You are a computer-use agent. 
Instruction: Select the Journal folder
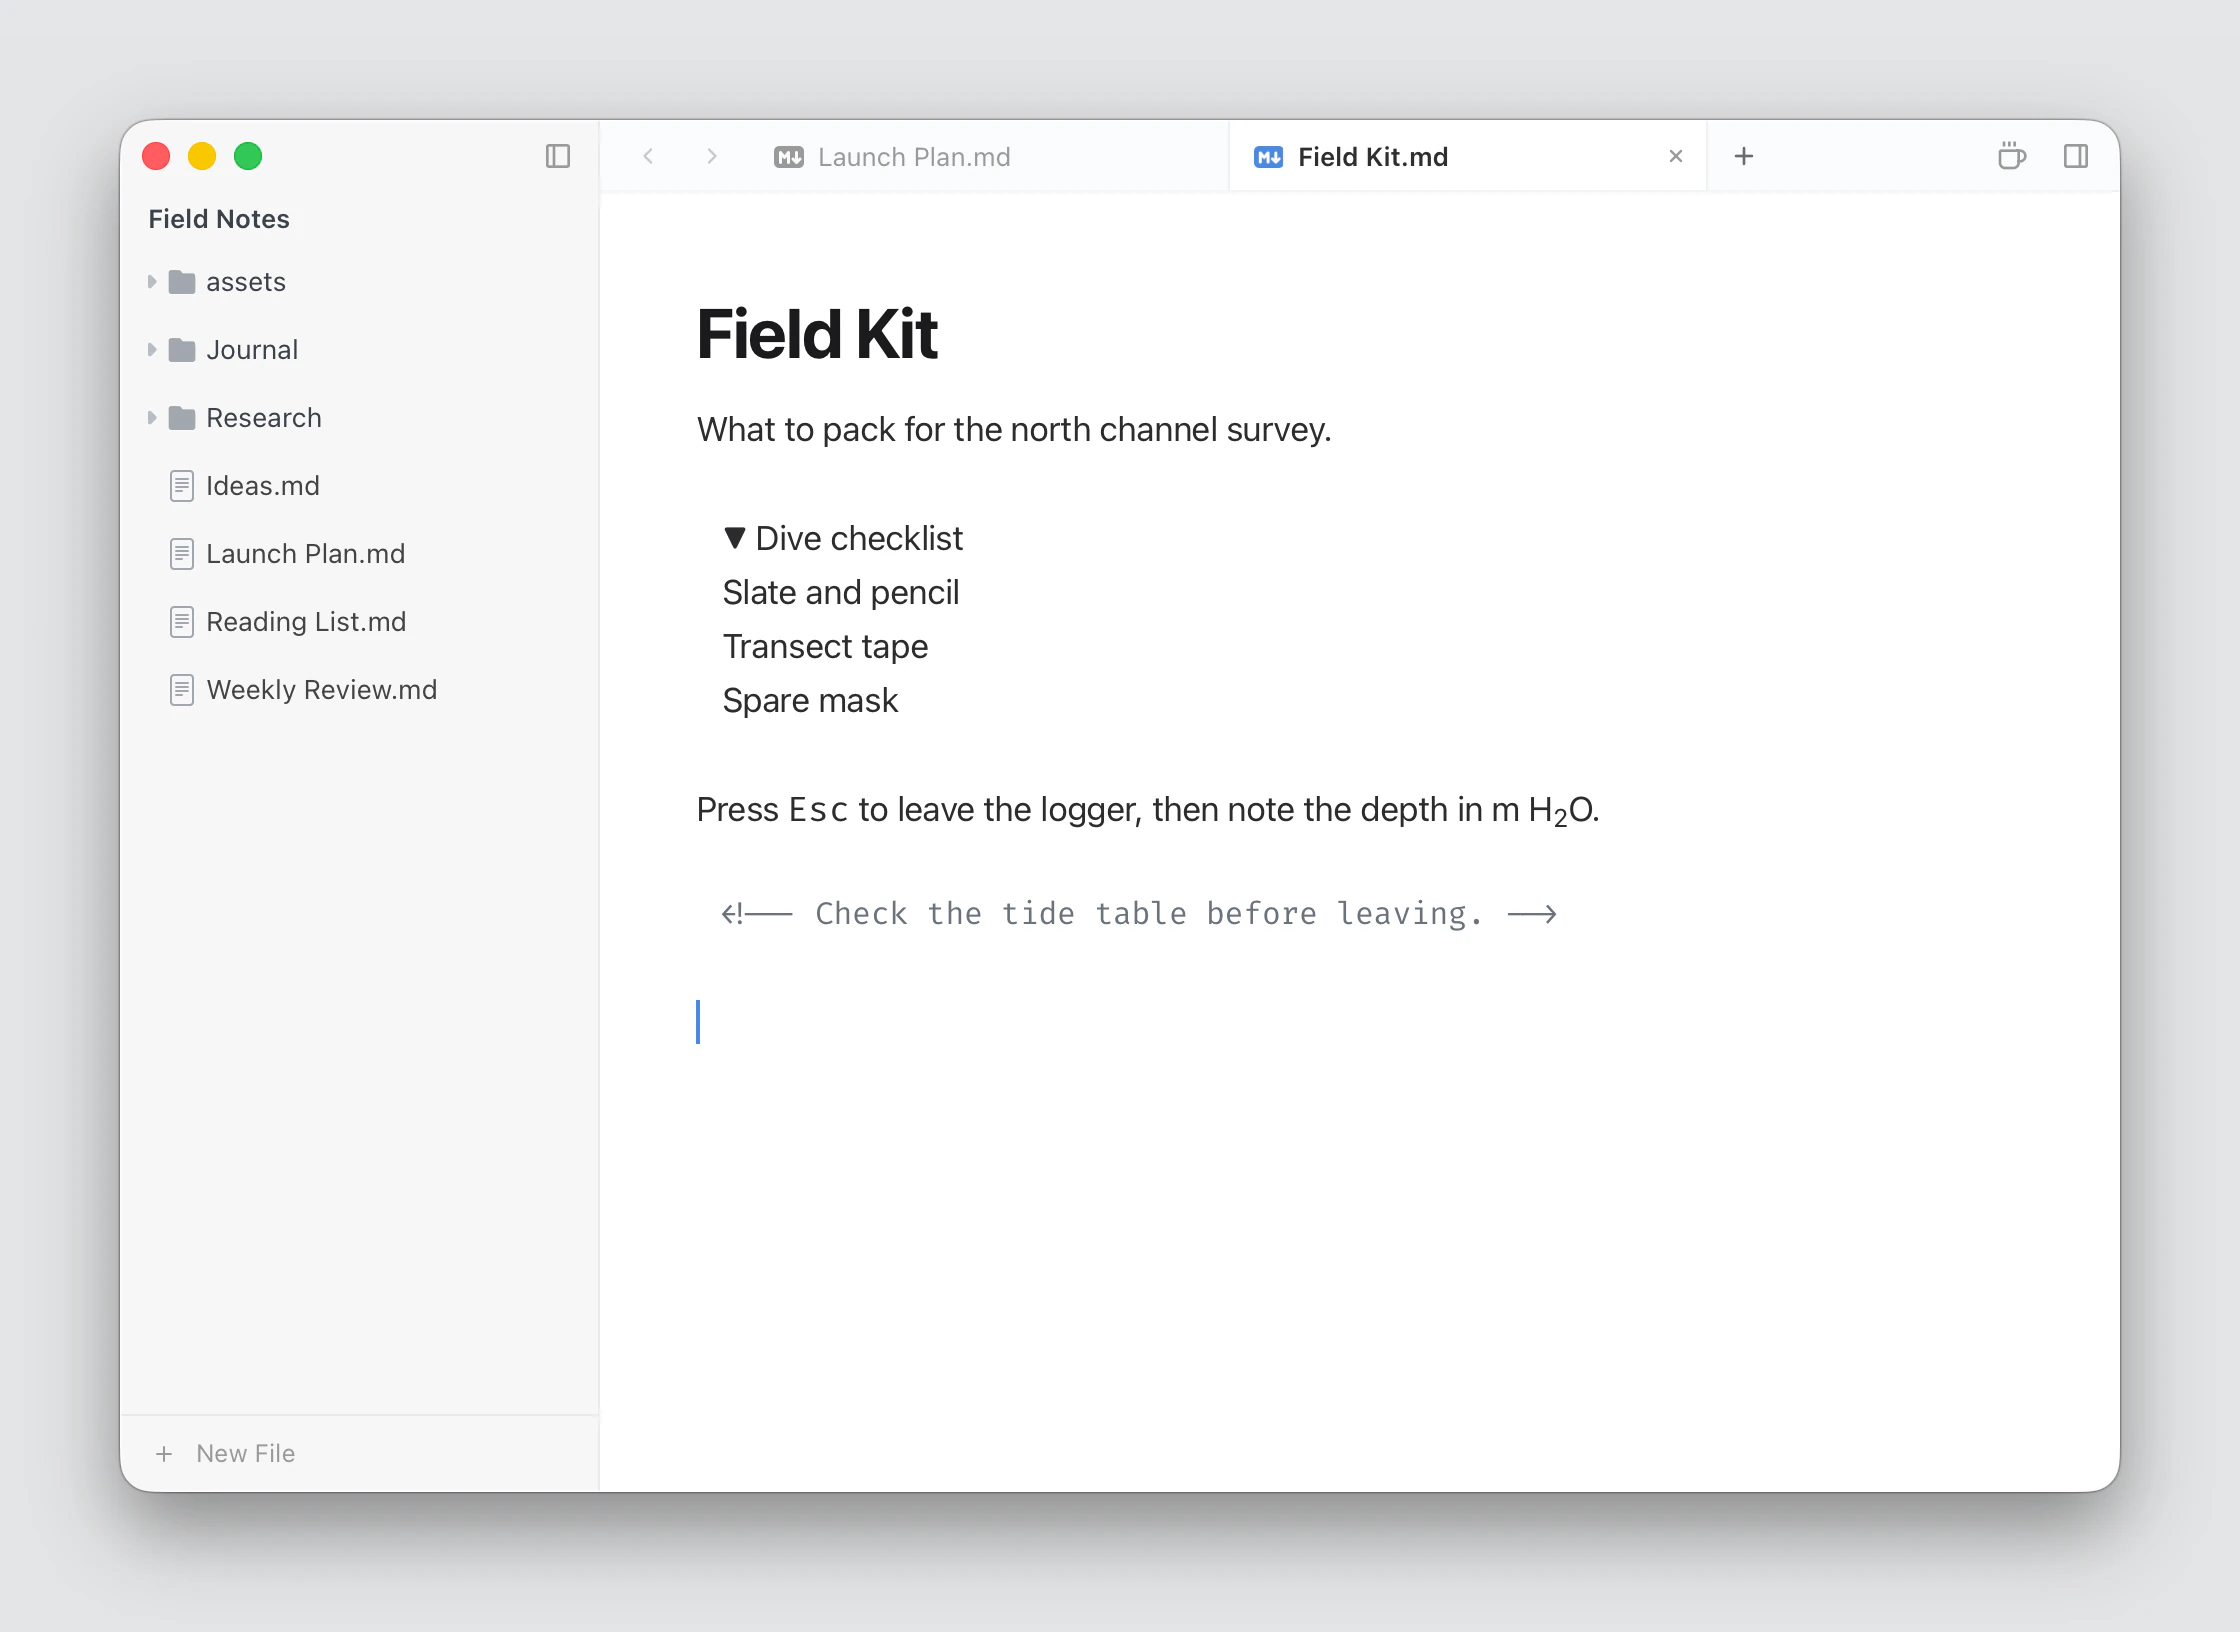(359, 350)
